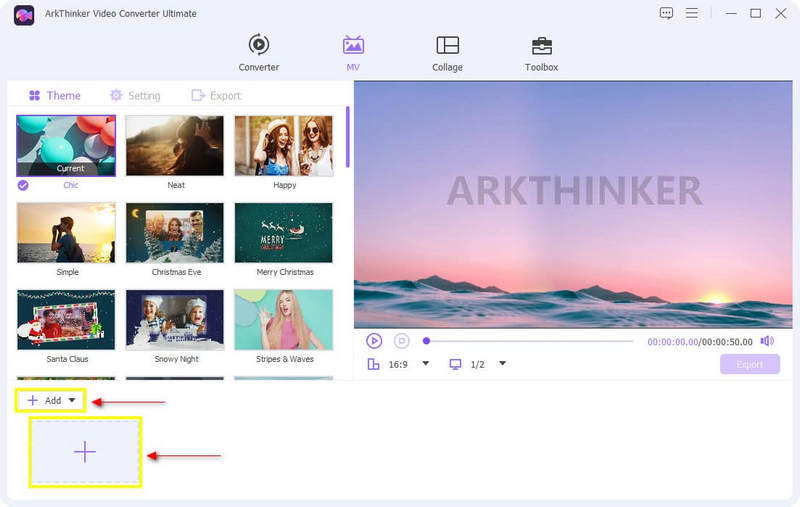Click the Export button

point(749,364)
